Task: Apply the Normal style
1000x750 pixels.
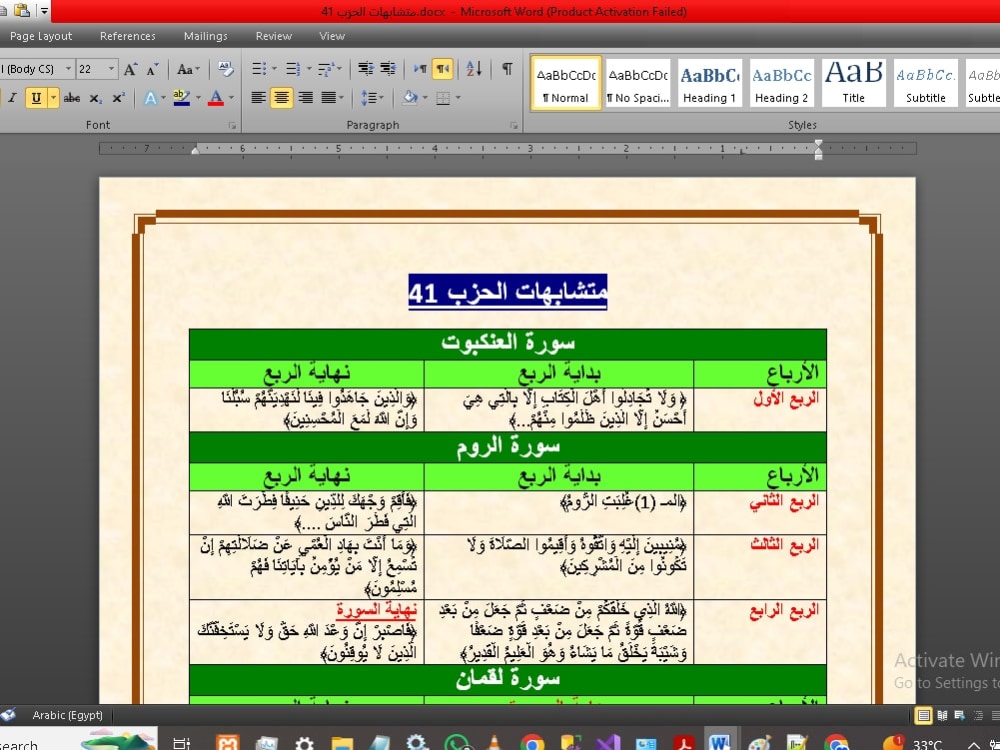Action: 566,84
